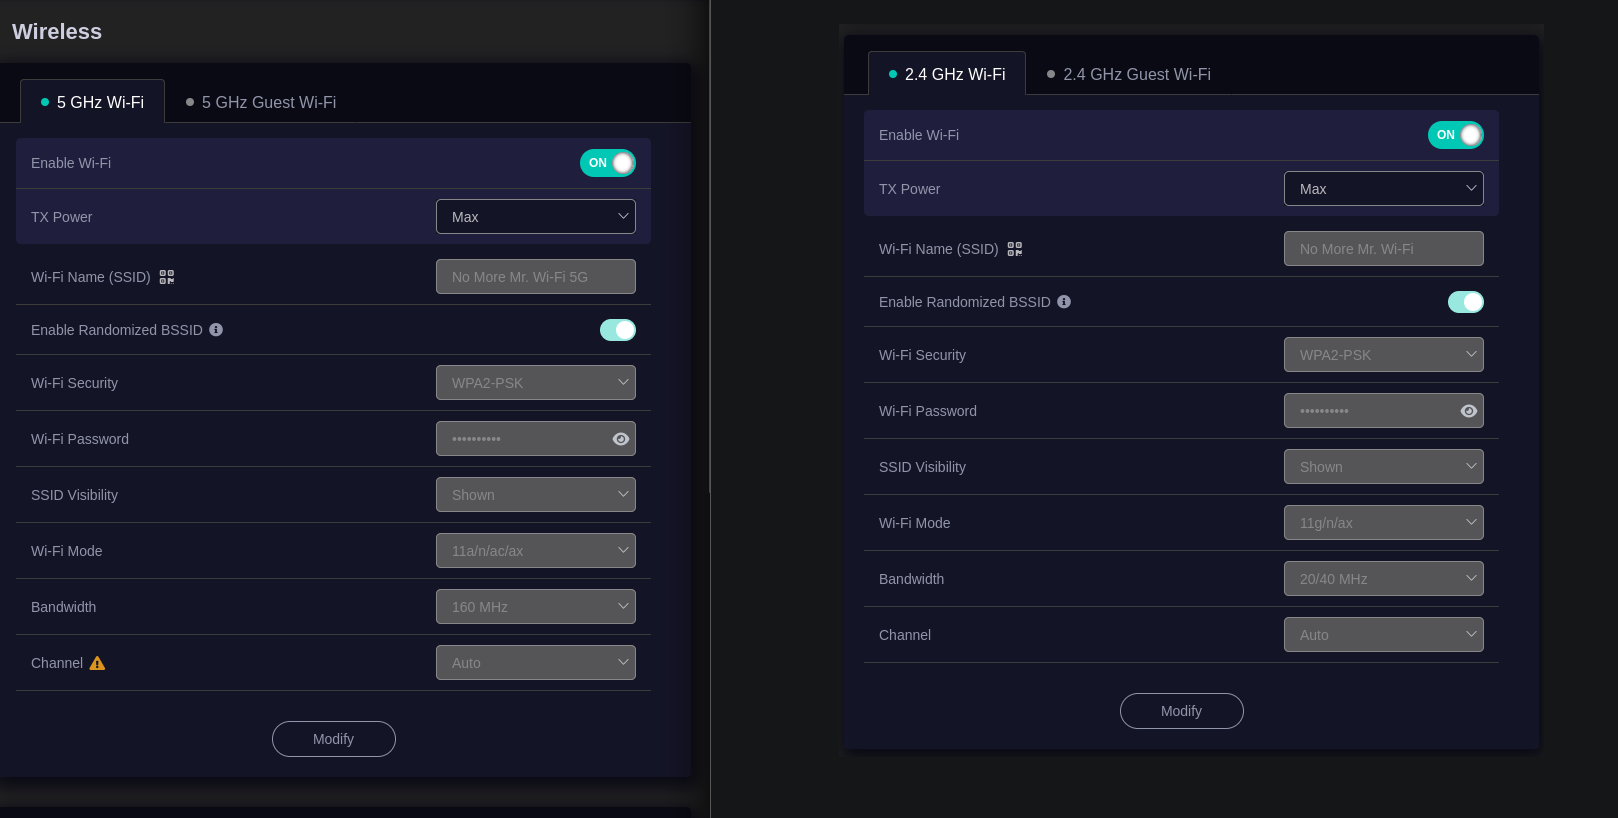This screenshot has height=818, width=1618.
Task: Show 5 GHz Wi-Fi password with eye icon
Action: click(620, 439)
